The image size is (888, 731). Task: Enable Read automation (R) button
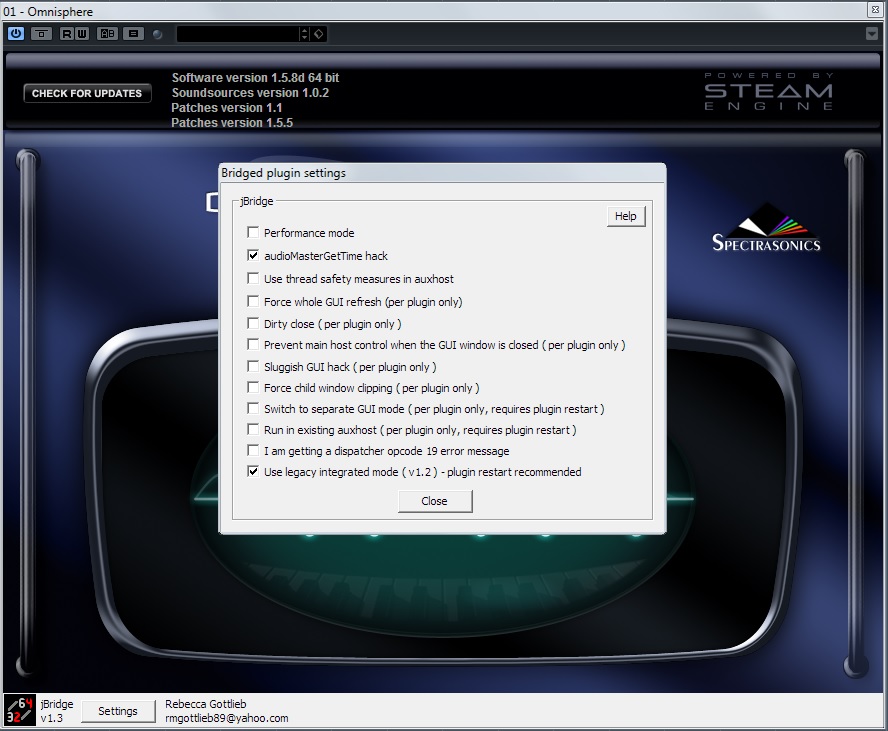[x=67, y=34]
